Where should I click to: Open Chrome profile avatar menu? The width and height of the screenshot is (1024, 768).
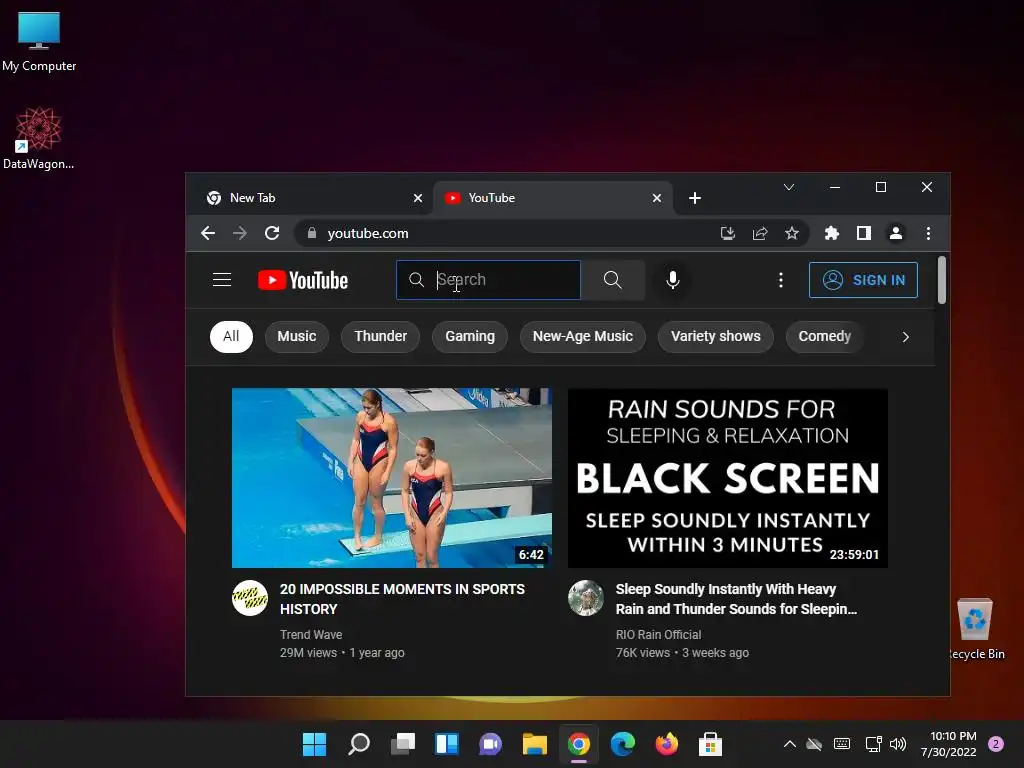coord(895,233)
